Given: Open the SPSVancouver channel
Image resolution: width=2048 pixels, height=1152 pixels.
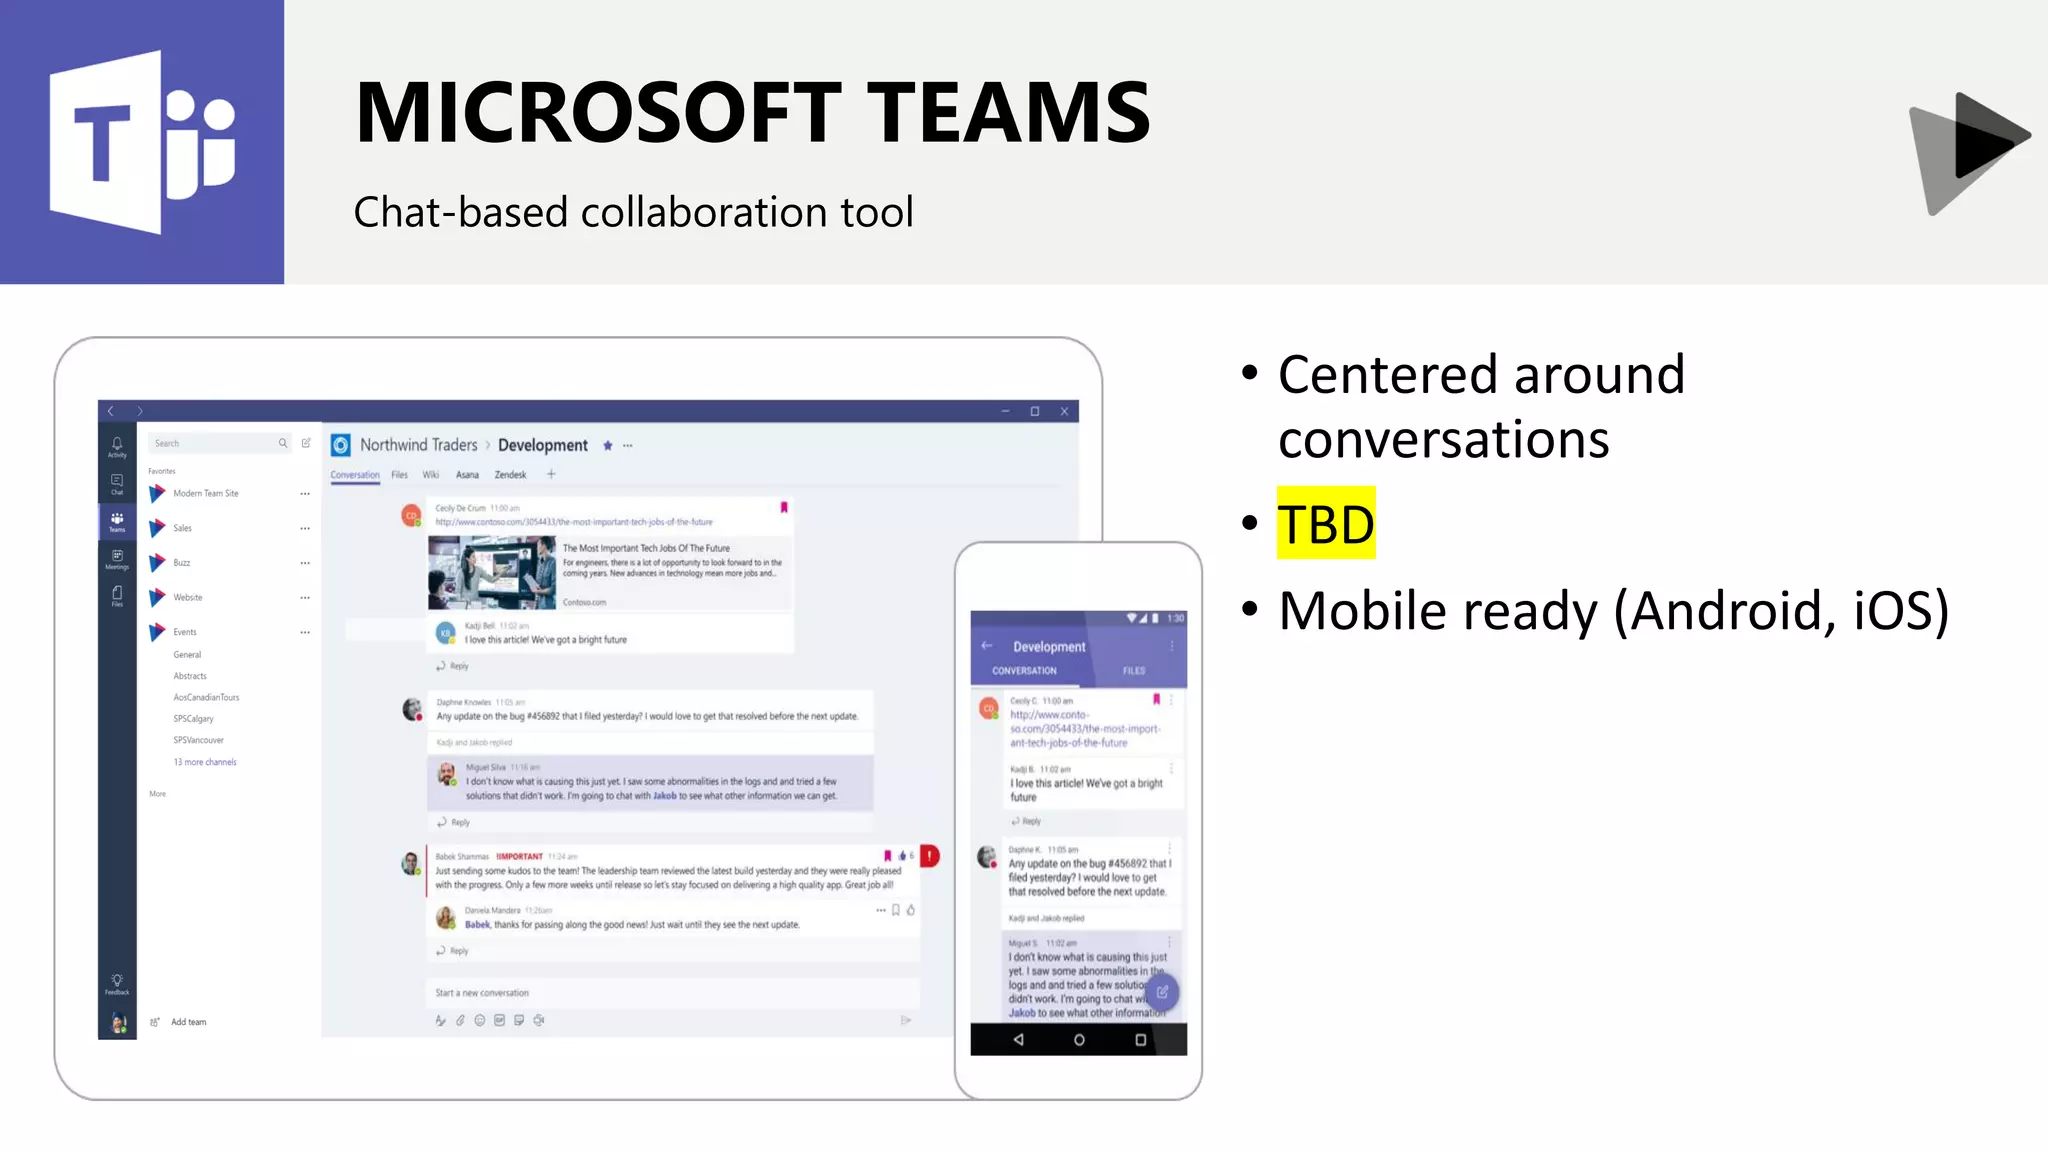Looking at the screenshot, I should coord(198,741).
